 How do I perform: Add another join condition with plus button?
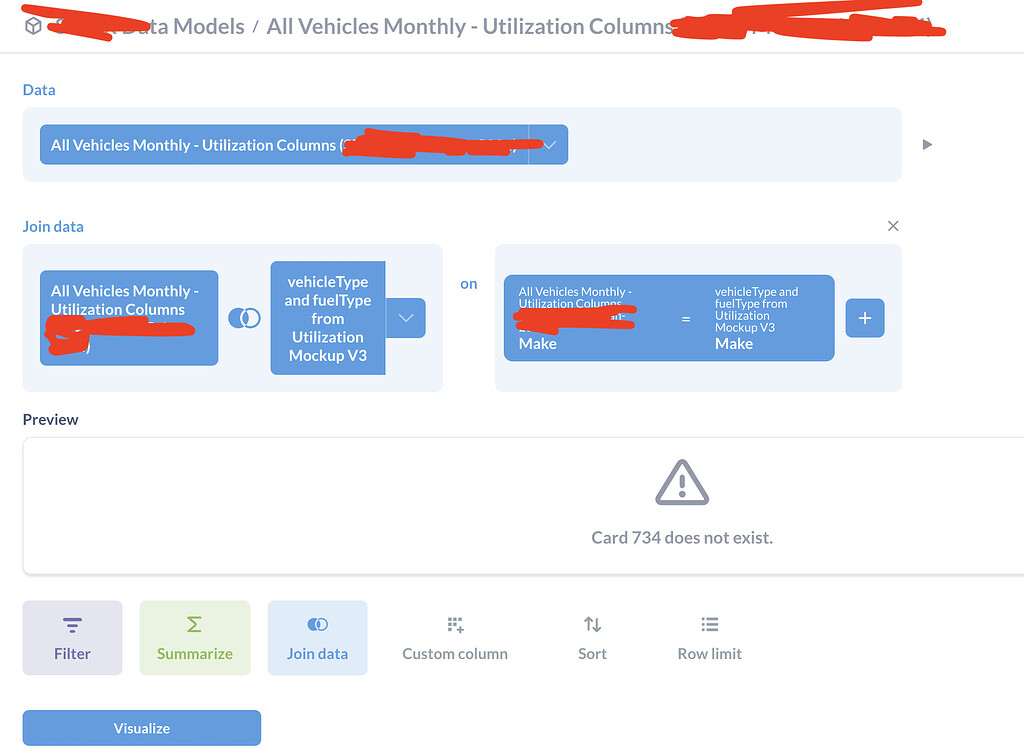[x=865, y=318]
